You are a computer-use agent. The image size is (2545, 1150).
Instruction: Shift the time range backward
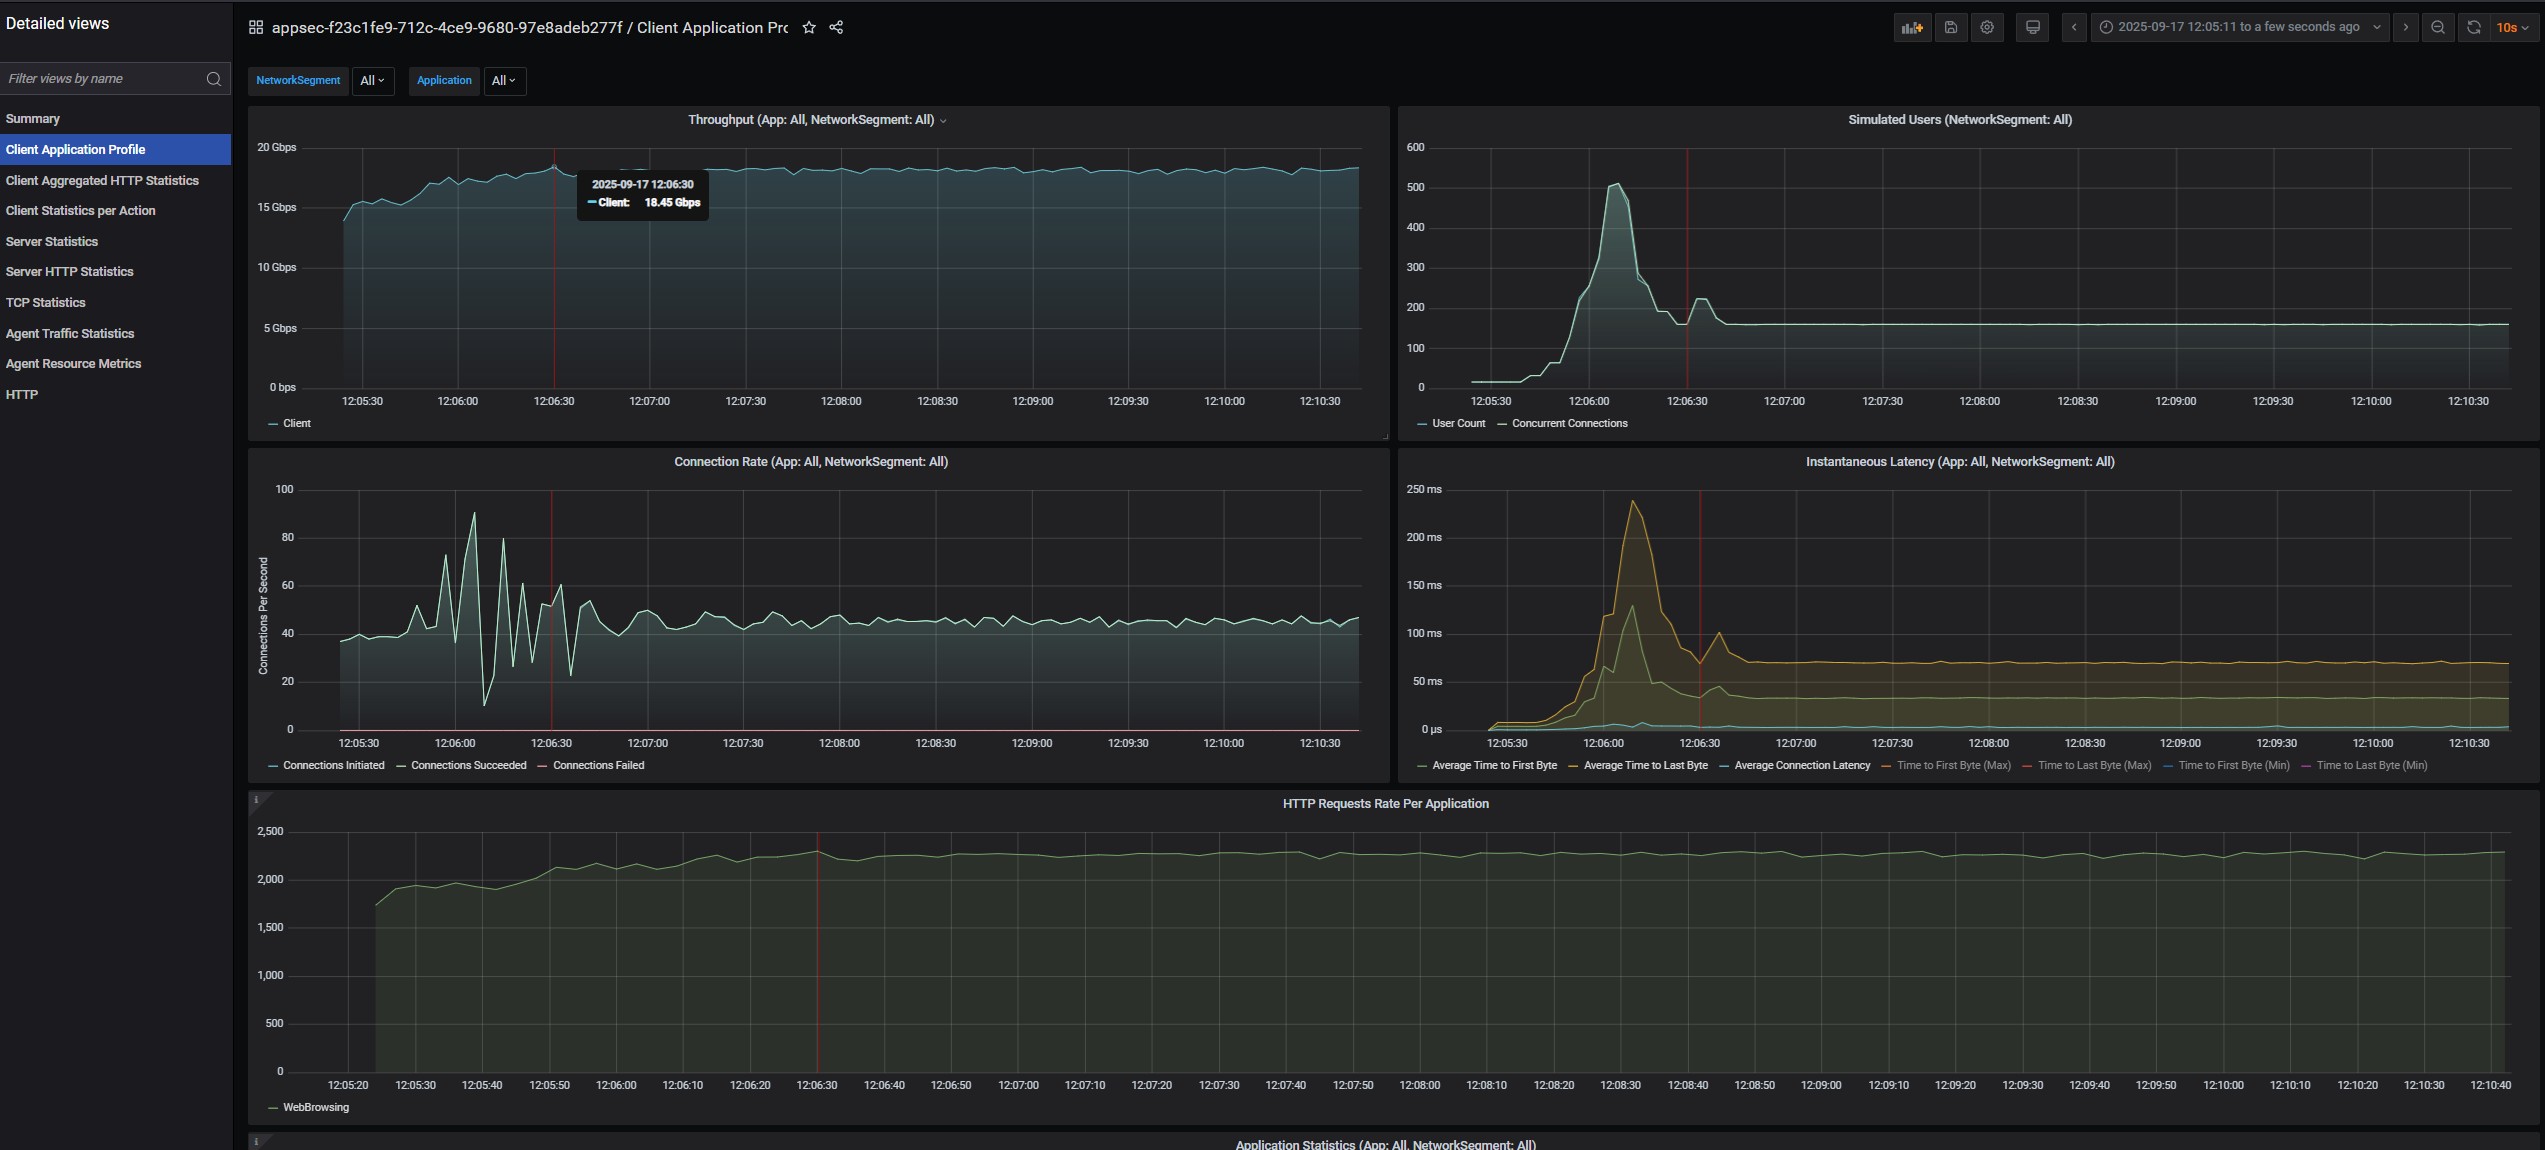pyautogui.click(x=2074, y=28)
